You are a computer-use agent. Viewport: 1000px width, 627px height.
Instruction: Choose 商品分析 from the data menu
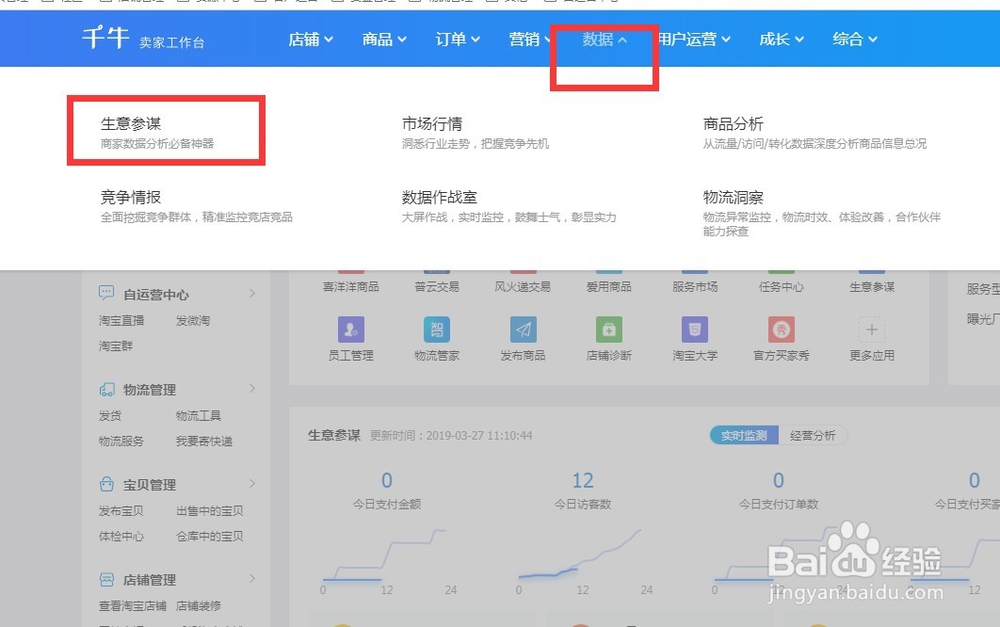(733, 124)
